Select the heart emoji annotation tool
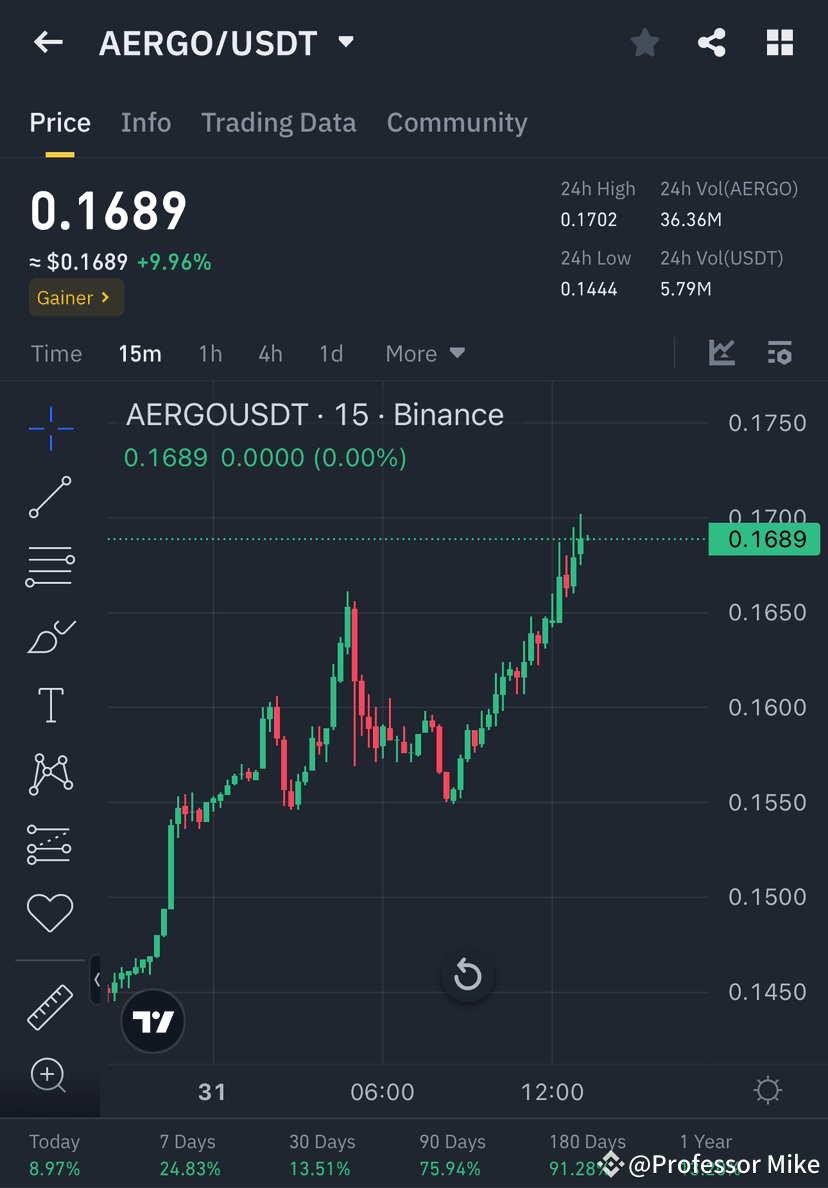This screenshot has width=828, height=1188. (x=50, y=913)
